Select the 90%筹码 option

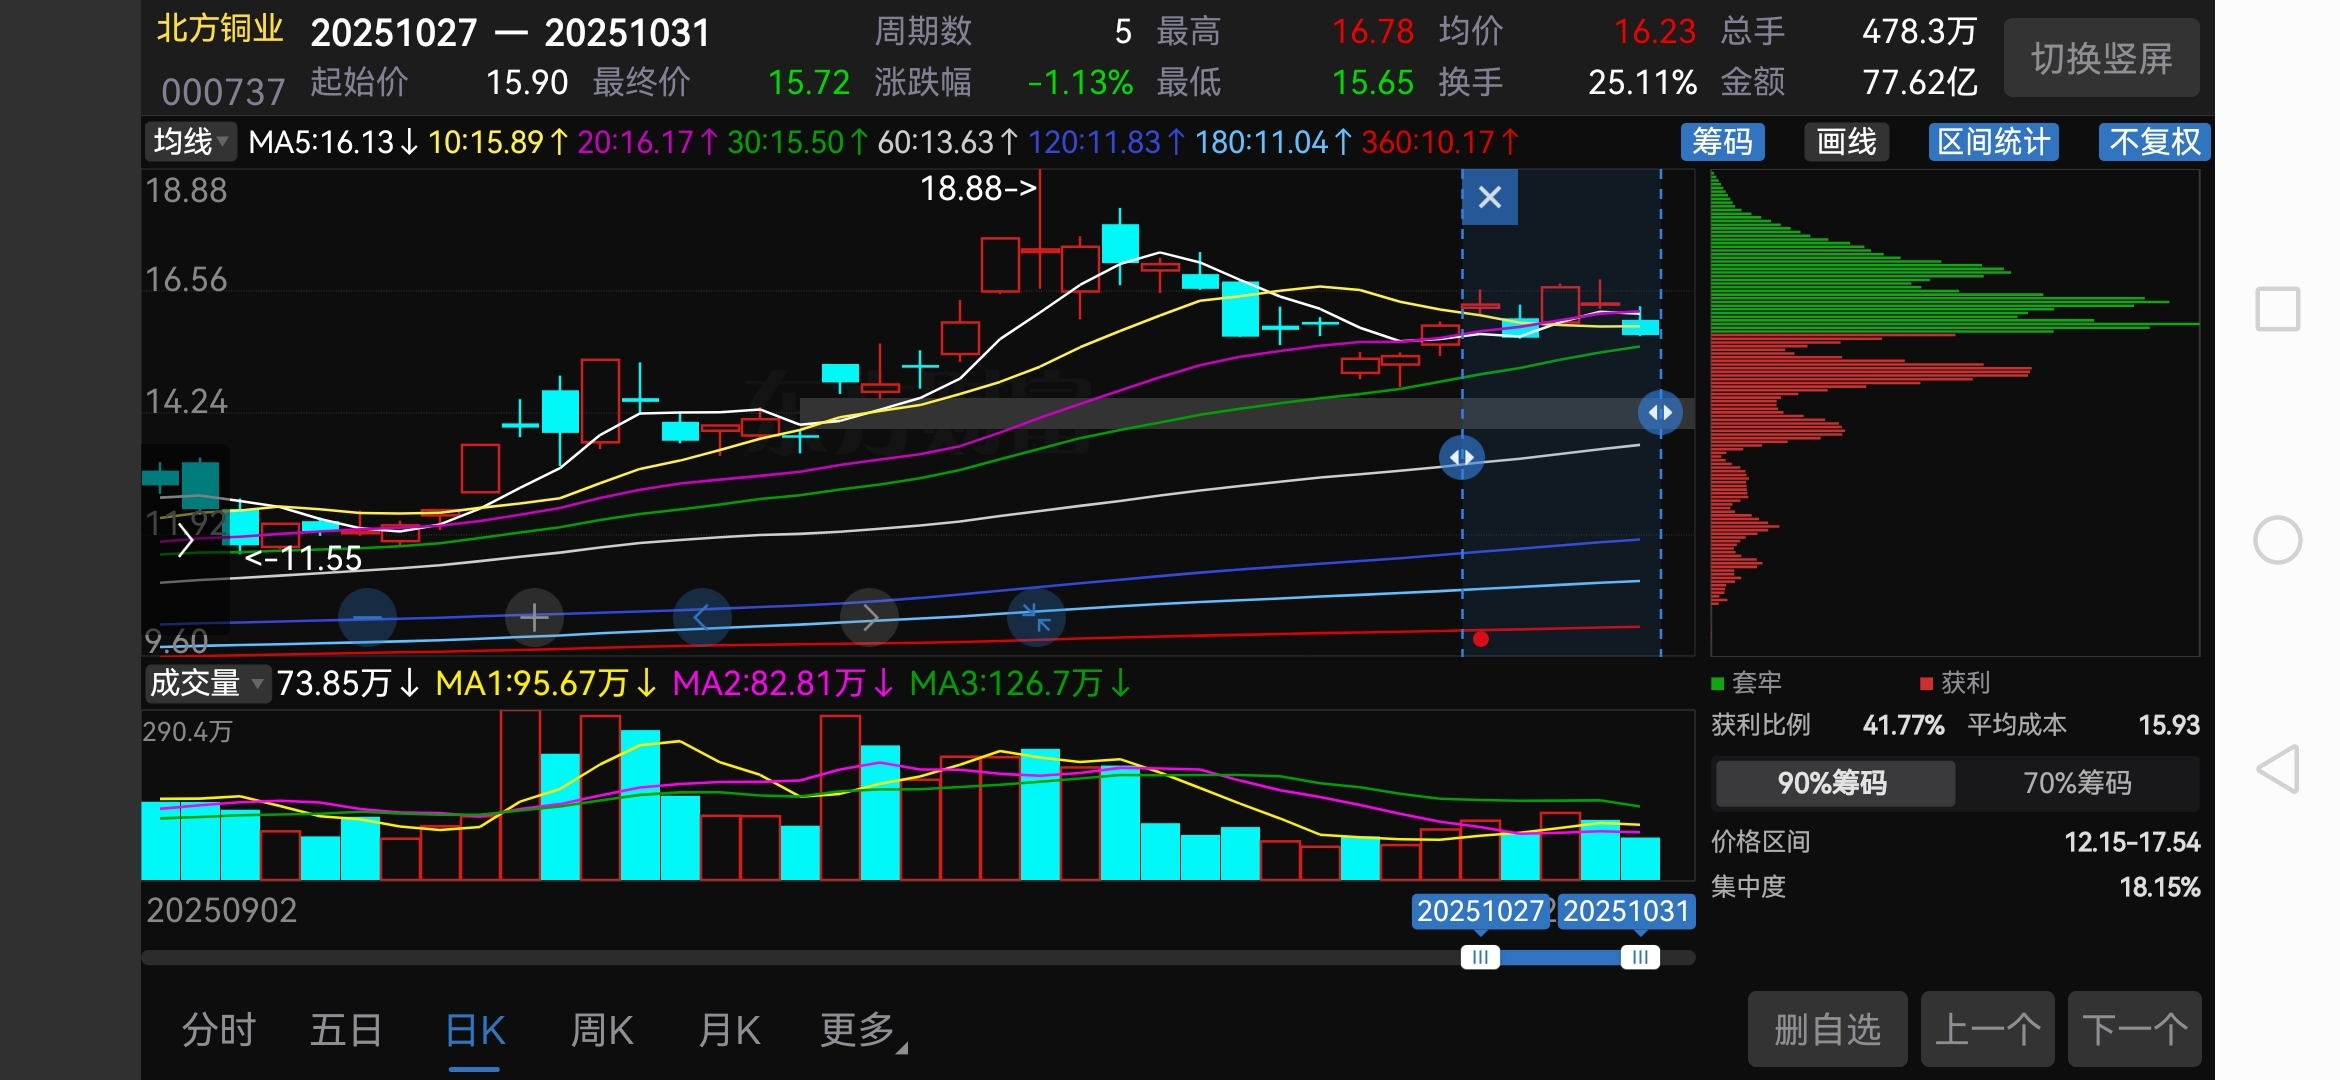point(1833,783)
